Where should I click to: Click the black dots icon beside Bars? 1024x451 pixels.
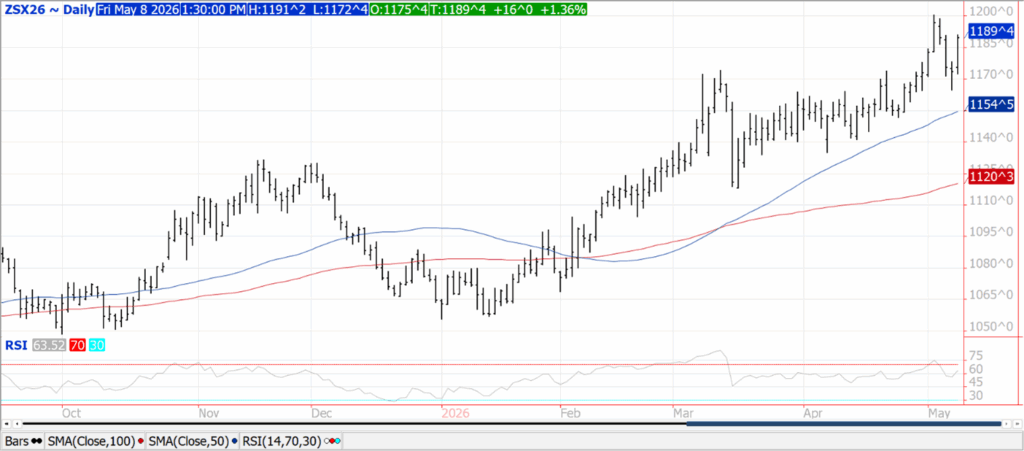point(36,442)
